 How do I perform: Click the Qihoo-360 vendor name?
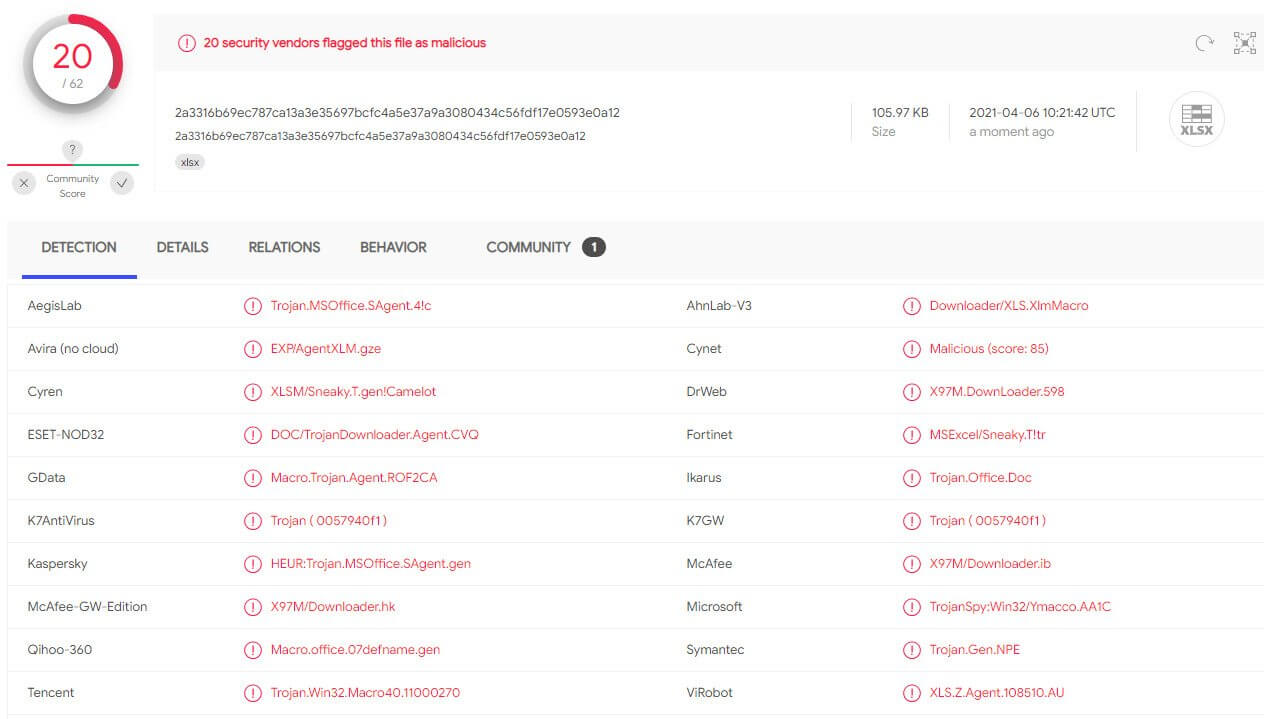[x=60, y=650]
